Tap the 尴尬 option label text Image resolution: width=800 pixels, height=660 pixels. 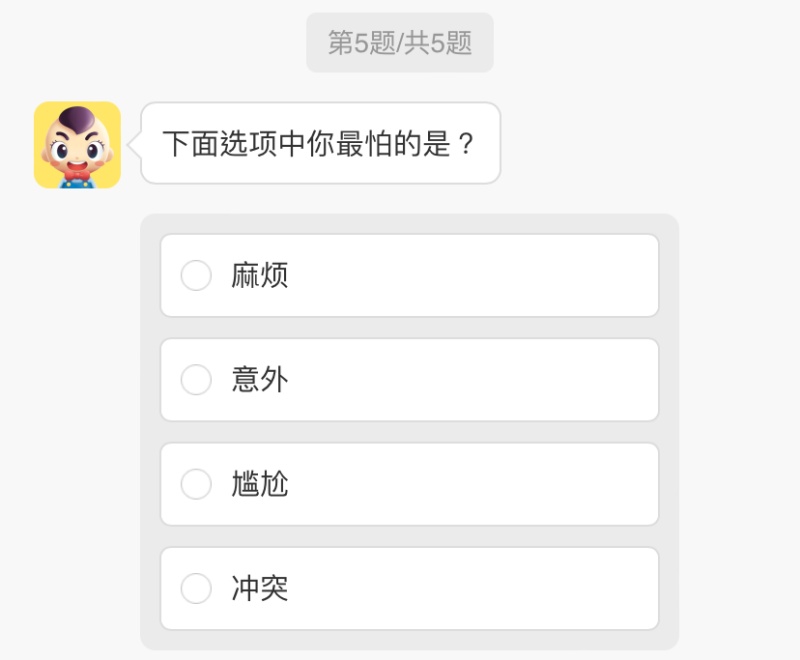[260, 484]
